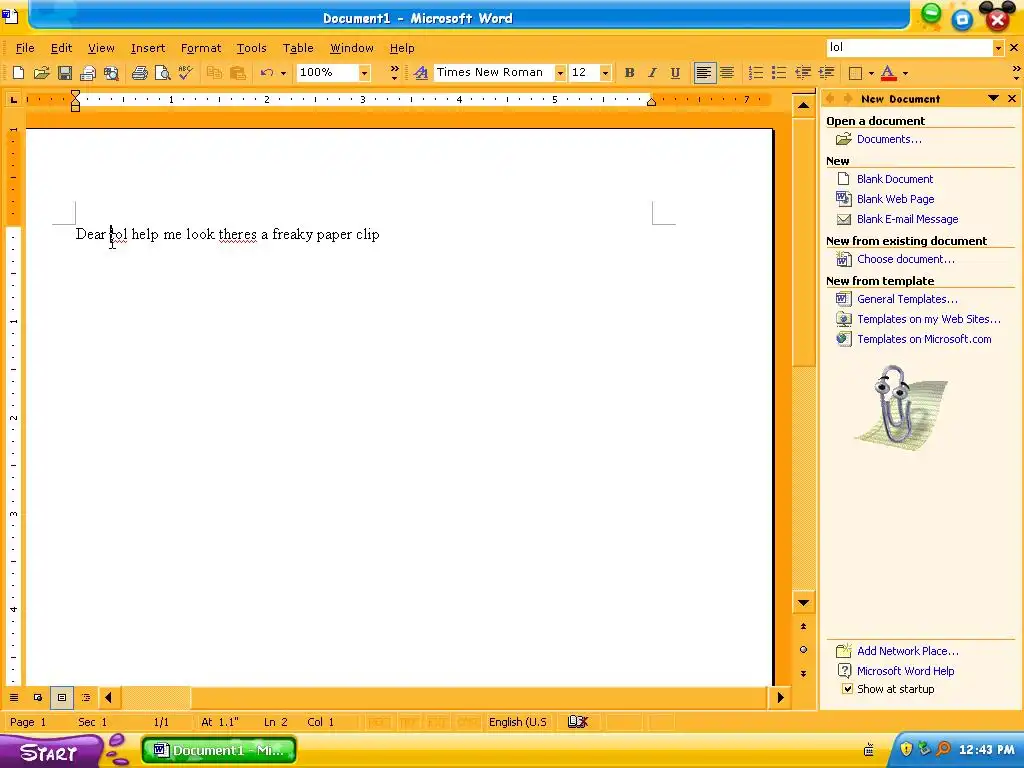
Task: Toggle Italic formatting
Action: [652, 72]
